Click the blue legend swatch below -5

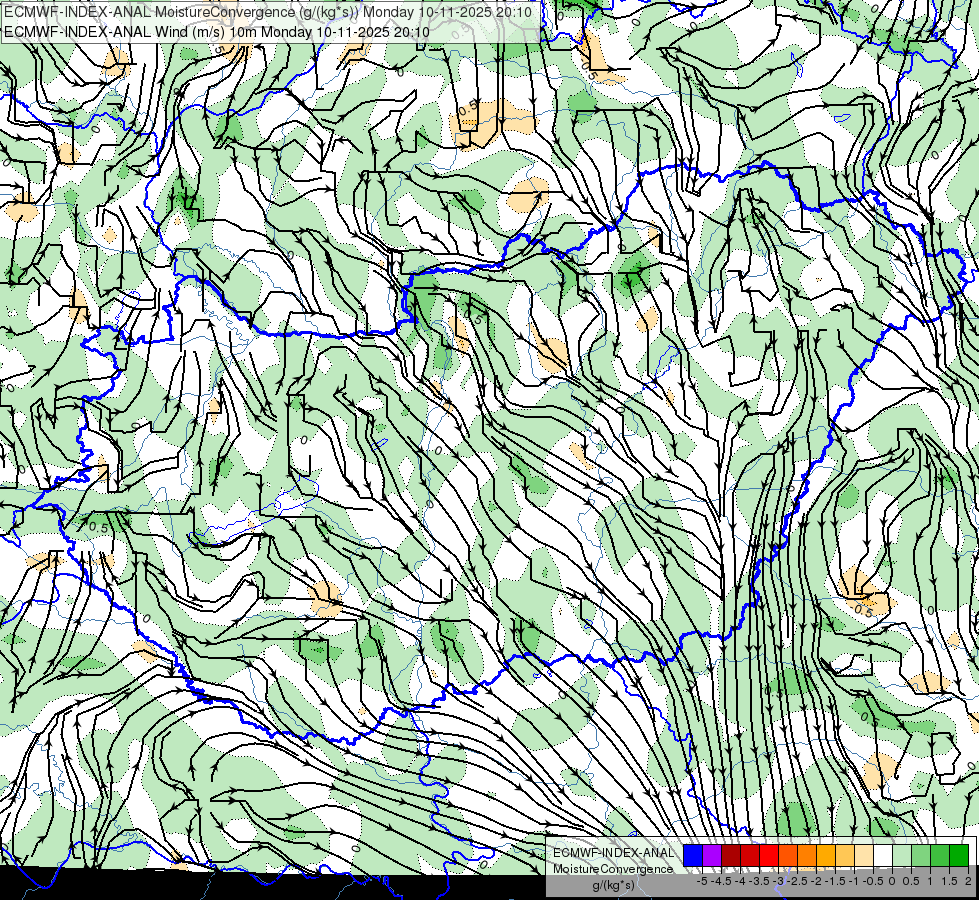[693, 856]
